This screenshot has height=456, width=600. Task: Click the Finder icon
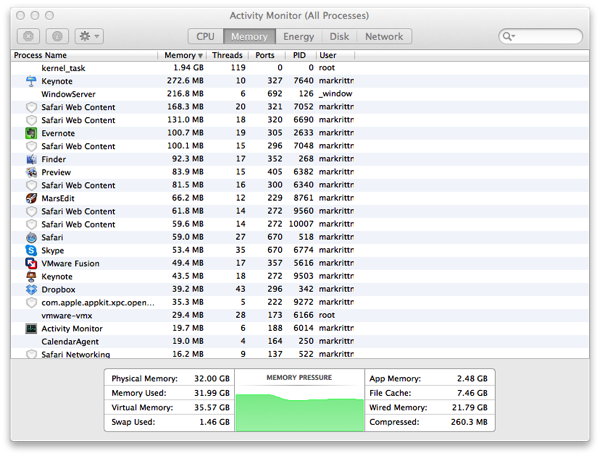pyautogui.click(x=31, y=159)
